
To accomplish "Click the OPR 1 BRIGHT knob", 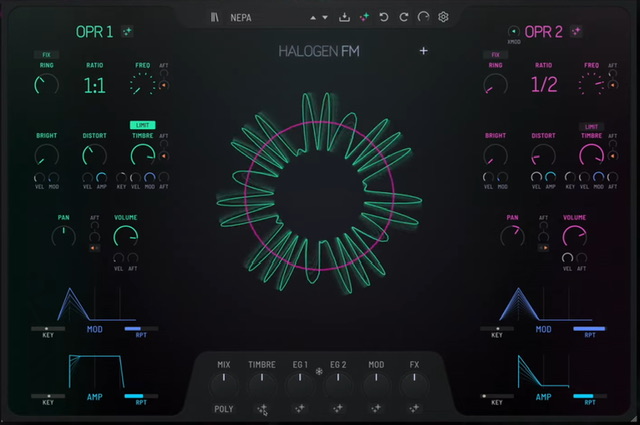I will [x=47, y=156].
